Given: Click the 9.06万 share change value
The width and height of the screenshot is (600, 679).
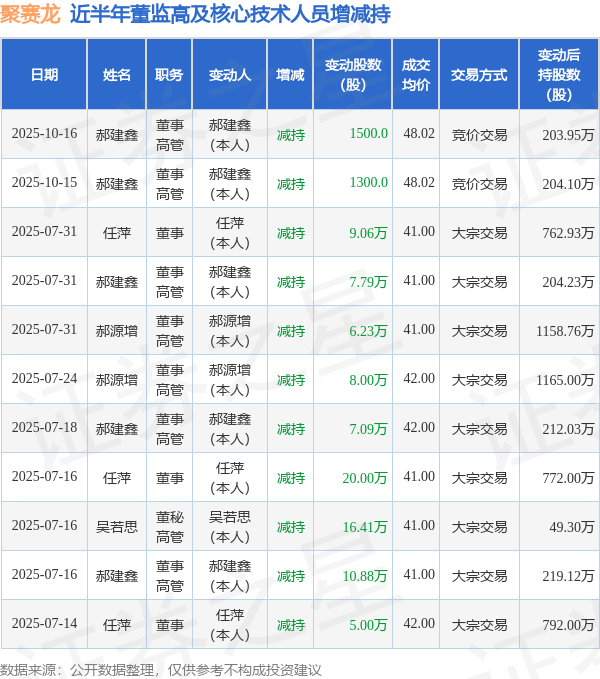Looking at the screenshot, I should (x=368, y=233).
